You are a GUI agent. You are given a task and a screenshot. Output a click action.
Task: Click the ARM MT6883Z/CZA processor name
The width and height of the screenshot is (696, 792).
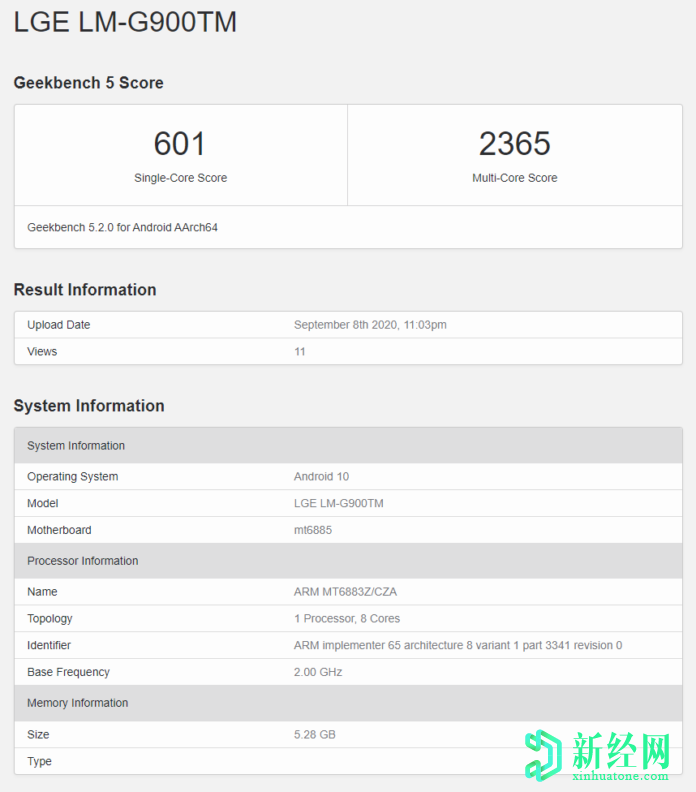(345, 592)
